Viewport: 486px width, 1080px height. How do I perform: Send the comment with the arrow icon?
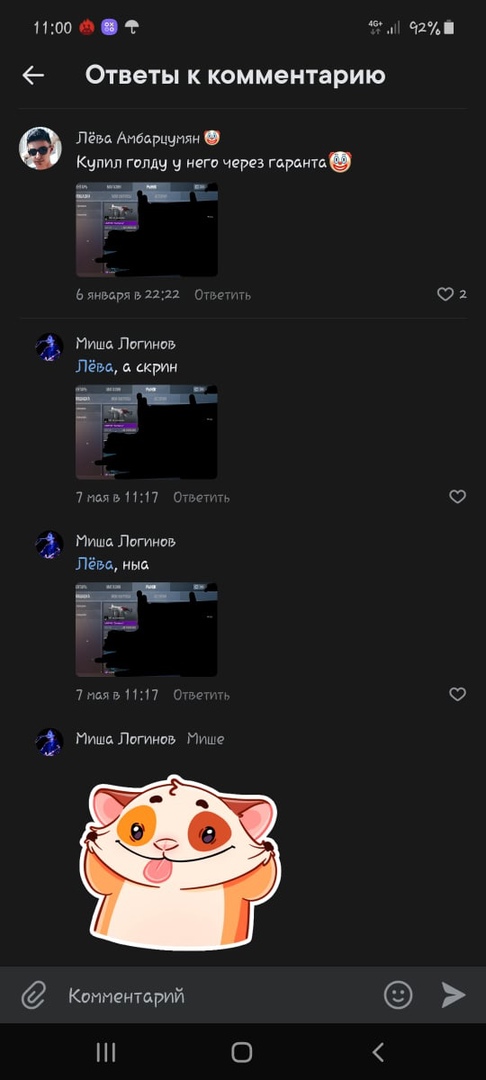453,995
